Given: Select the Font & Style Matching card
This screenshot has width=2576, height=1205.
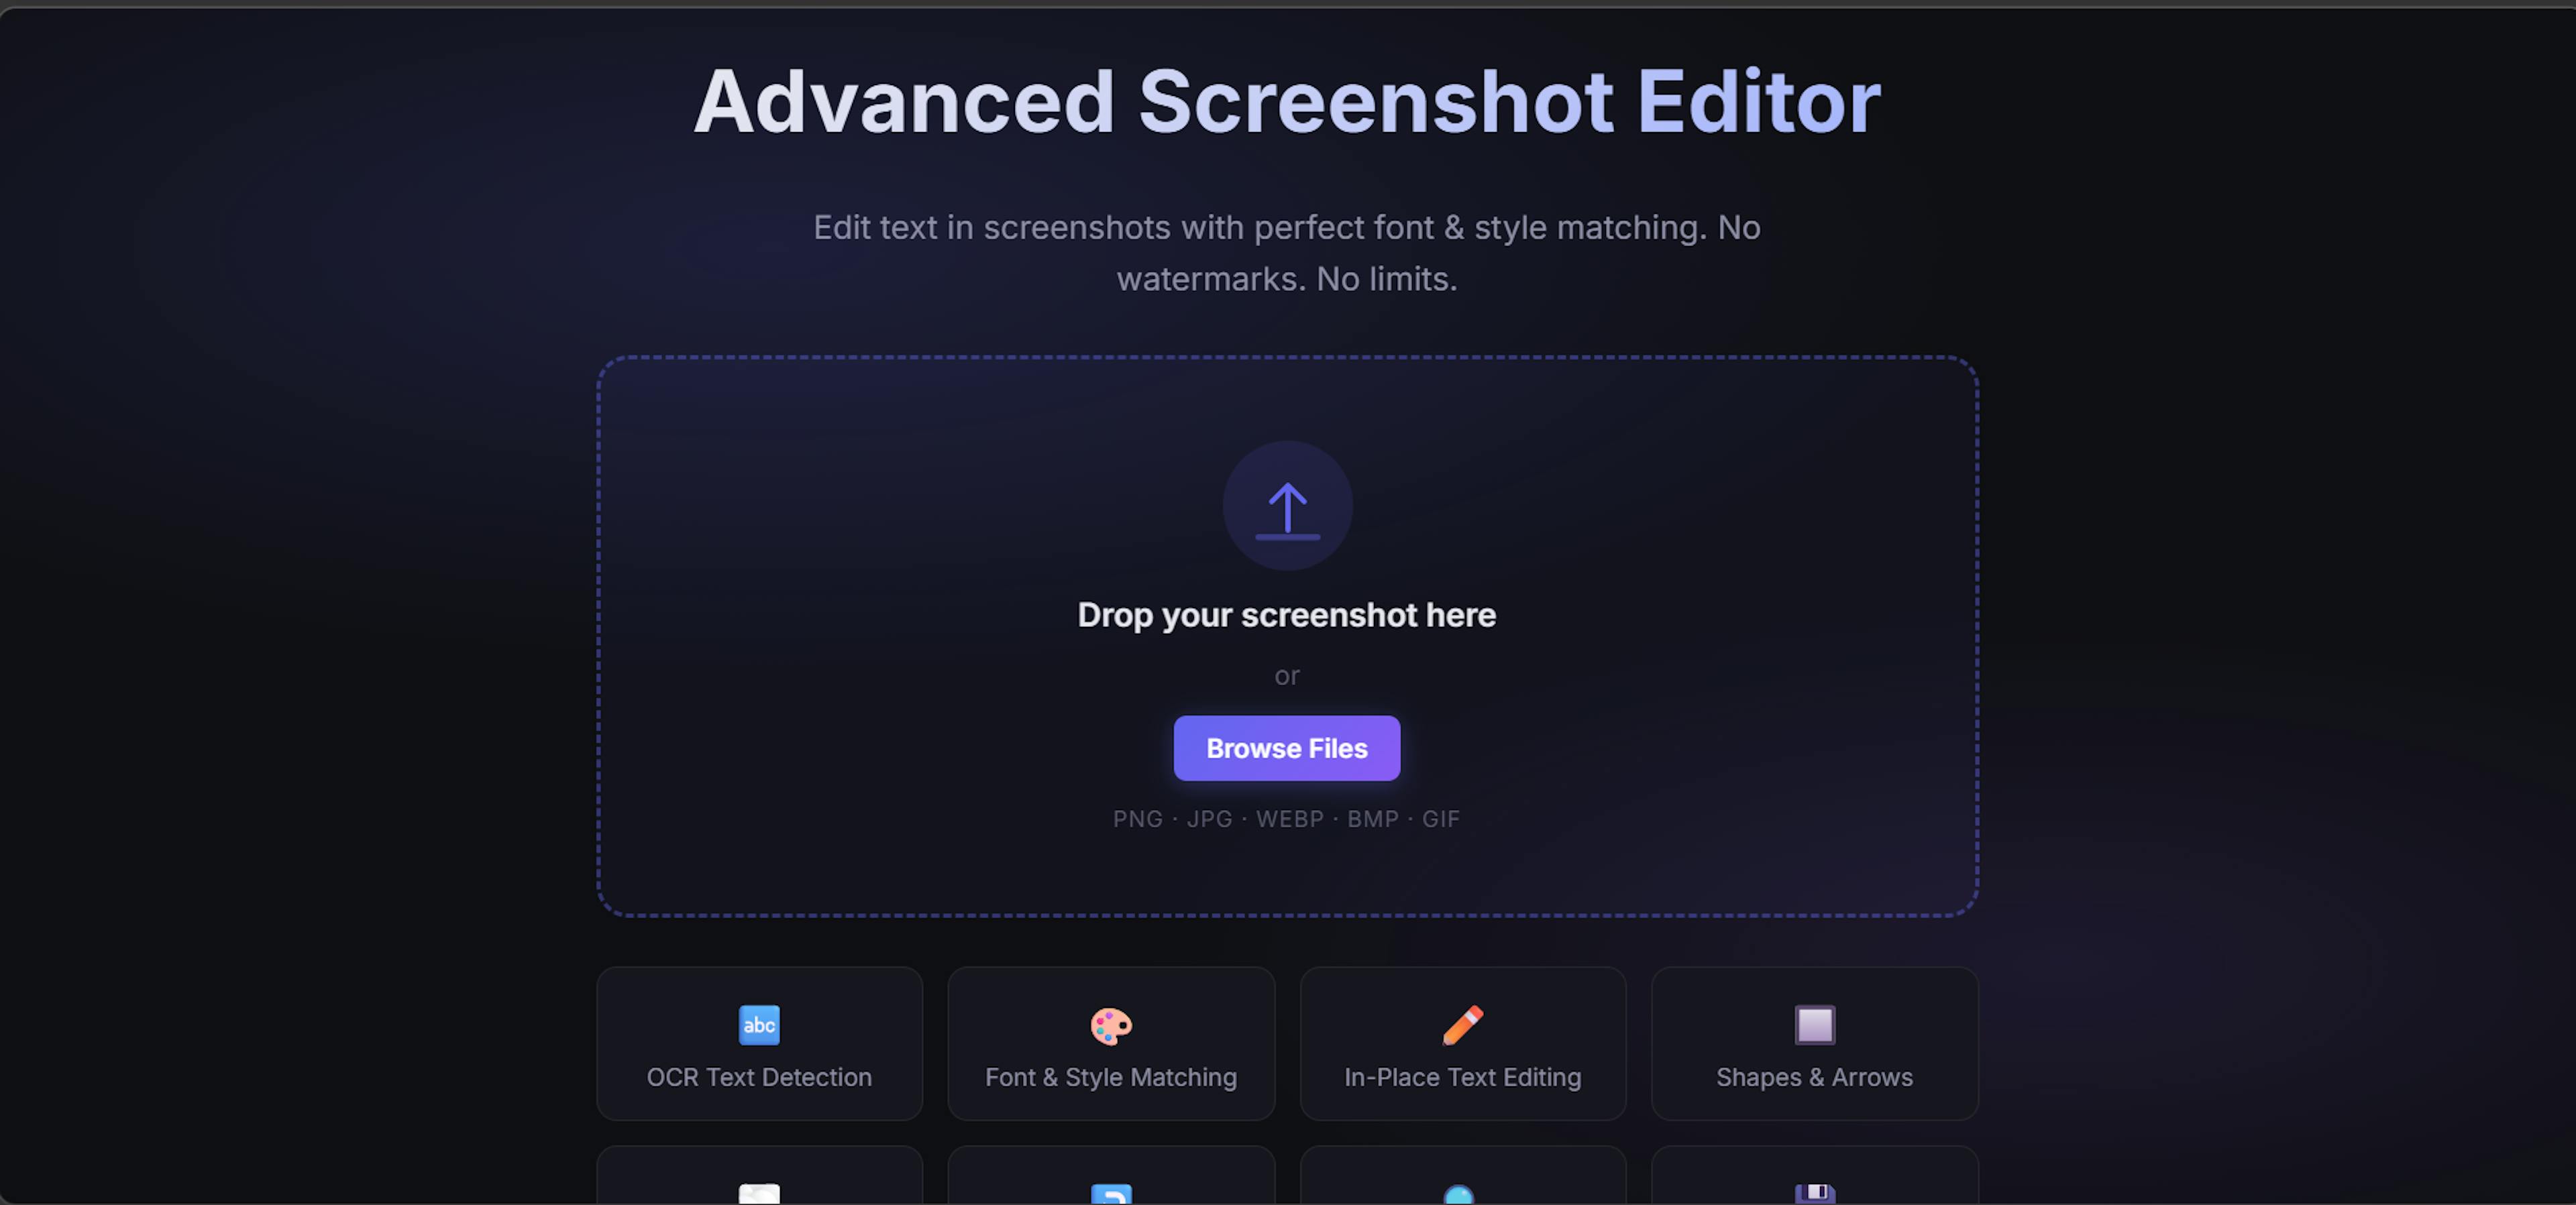Looking at the screenshot, I should [1110, 1044].
